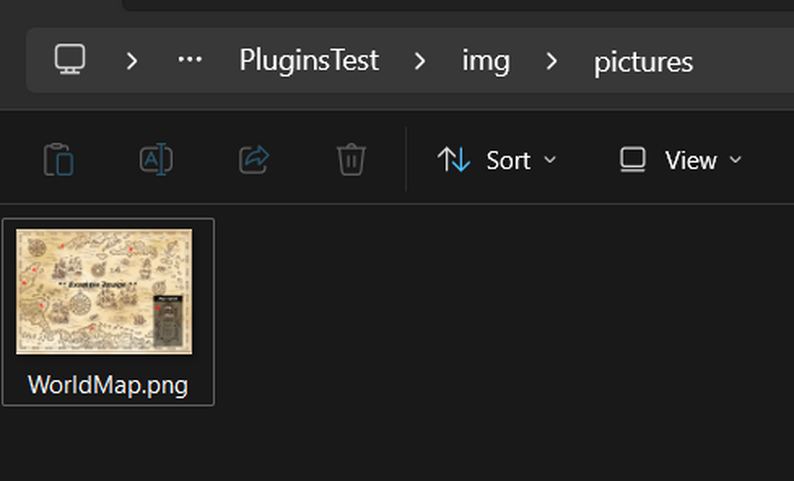Show hidden folders via the ellipsis
Viewport: 794px width, 481px height.
click(x=190, y=60)
